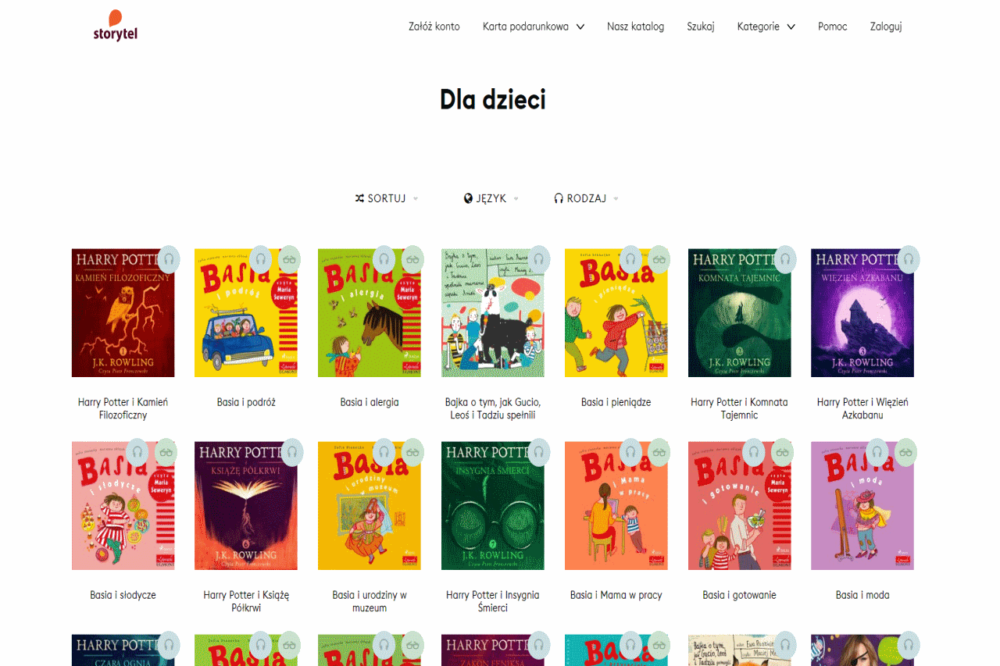Click the Załóż konto link
This screenshot has width=1000, height=666.
[434, 27]
